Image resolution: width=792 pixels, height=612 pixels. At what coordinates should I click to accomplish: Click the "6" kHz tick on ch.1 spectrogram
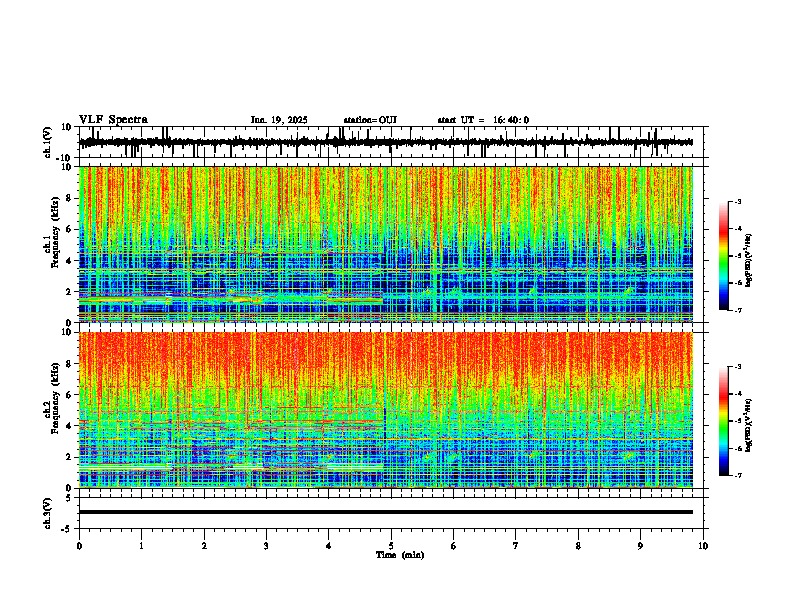69,229
